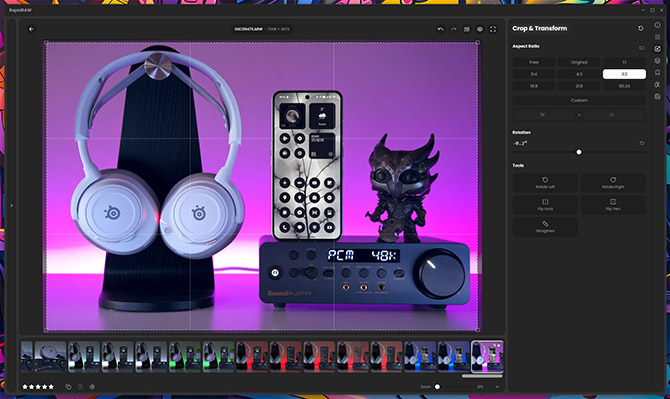This screenshot has width=670, height=399.
Task: Copy the current adjustments
Action: coord(68,387)
